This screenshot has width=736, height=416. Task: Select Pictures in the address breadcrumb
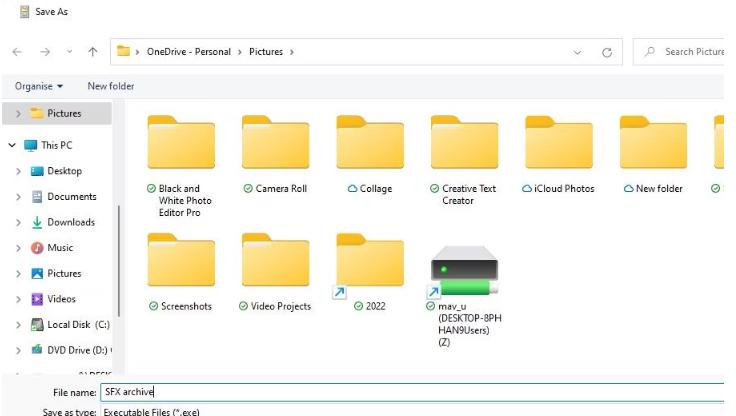(x=266, y=52)
